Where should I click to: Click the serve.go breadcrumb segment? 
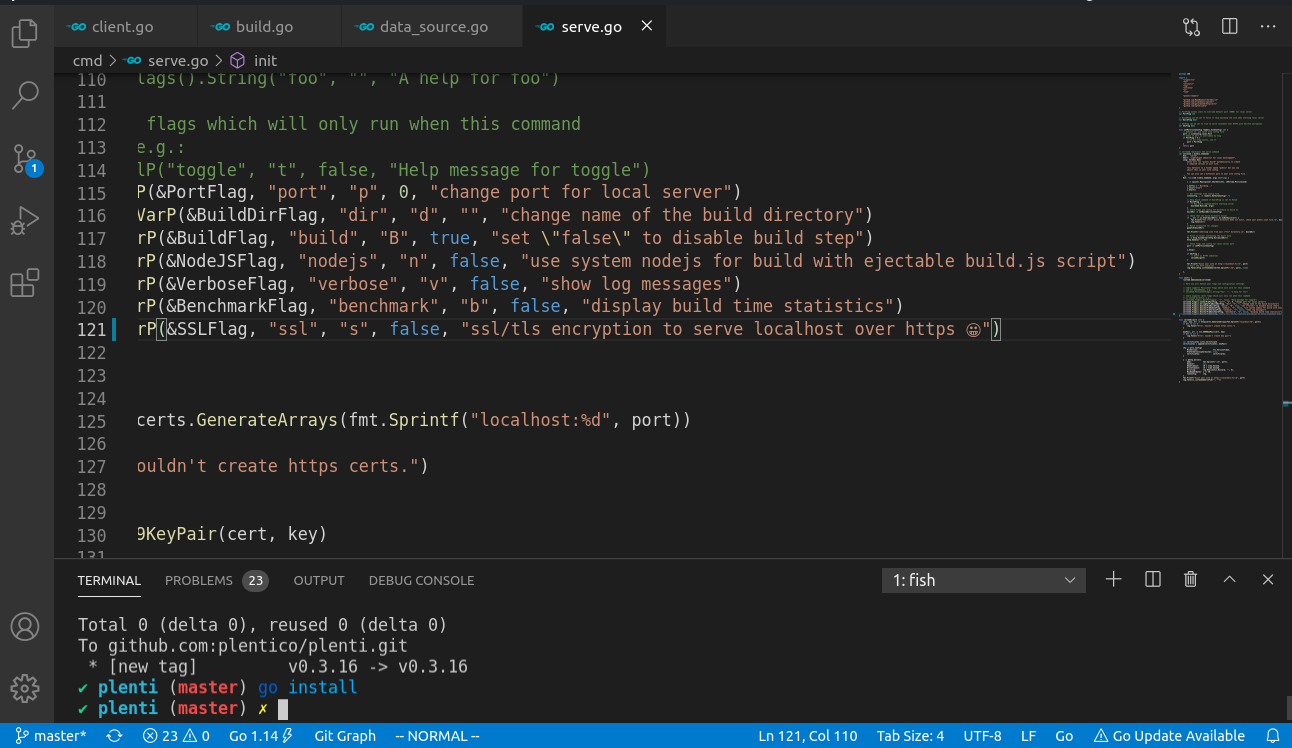coord(167,61)
